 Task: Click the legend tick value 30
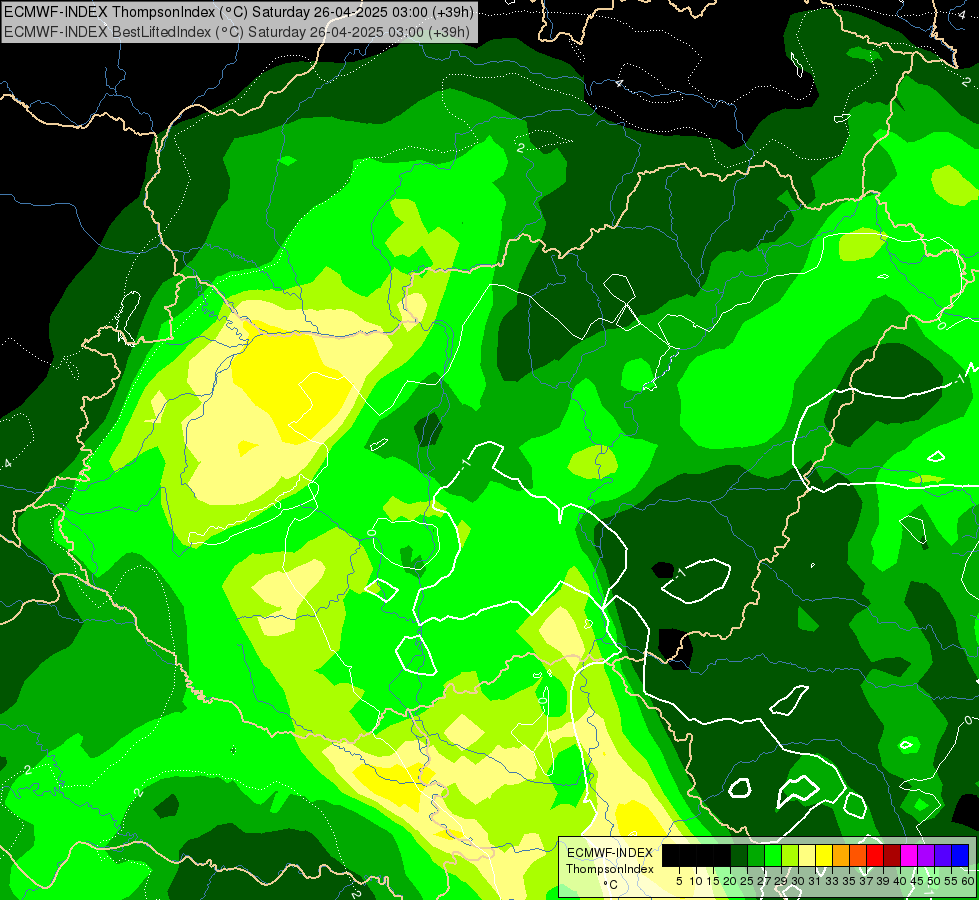pyautogui.click(x=798, y=881)
